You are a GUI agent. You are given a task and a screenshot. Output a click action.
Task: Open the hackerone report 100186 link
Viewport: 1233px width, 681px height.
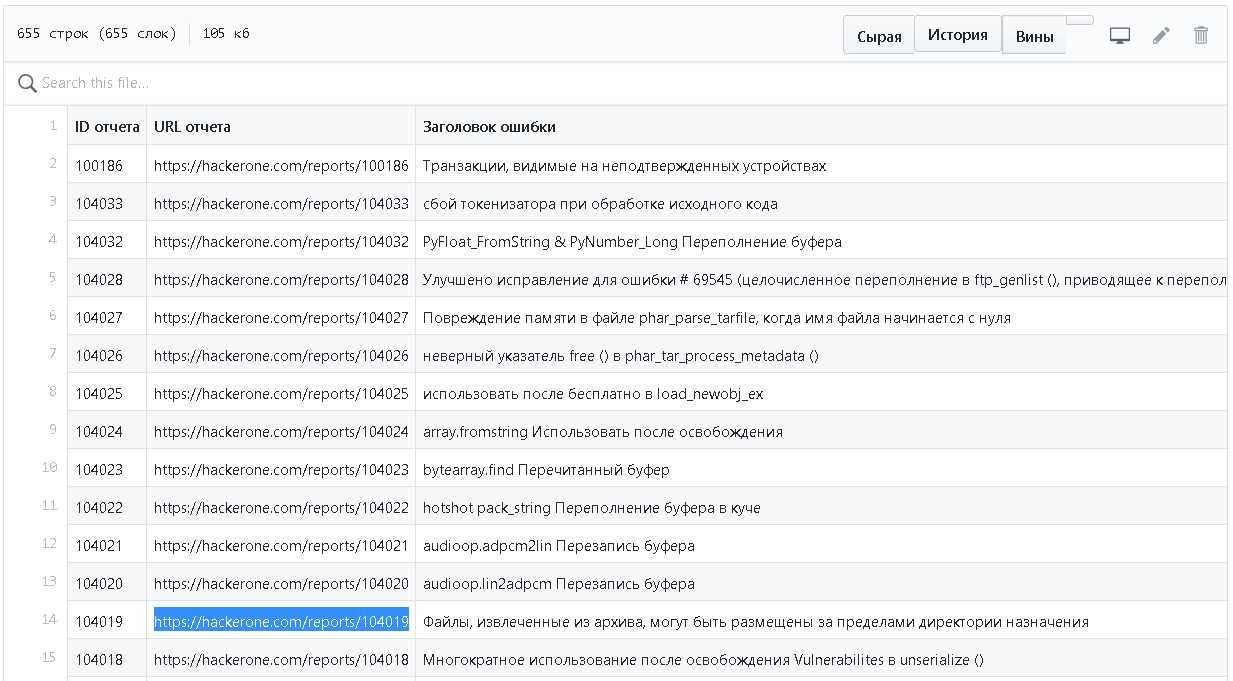pos(281,166)
